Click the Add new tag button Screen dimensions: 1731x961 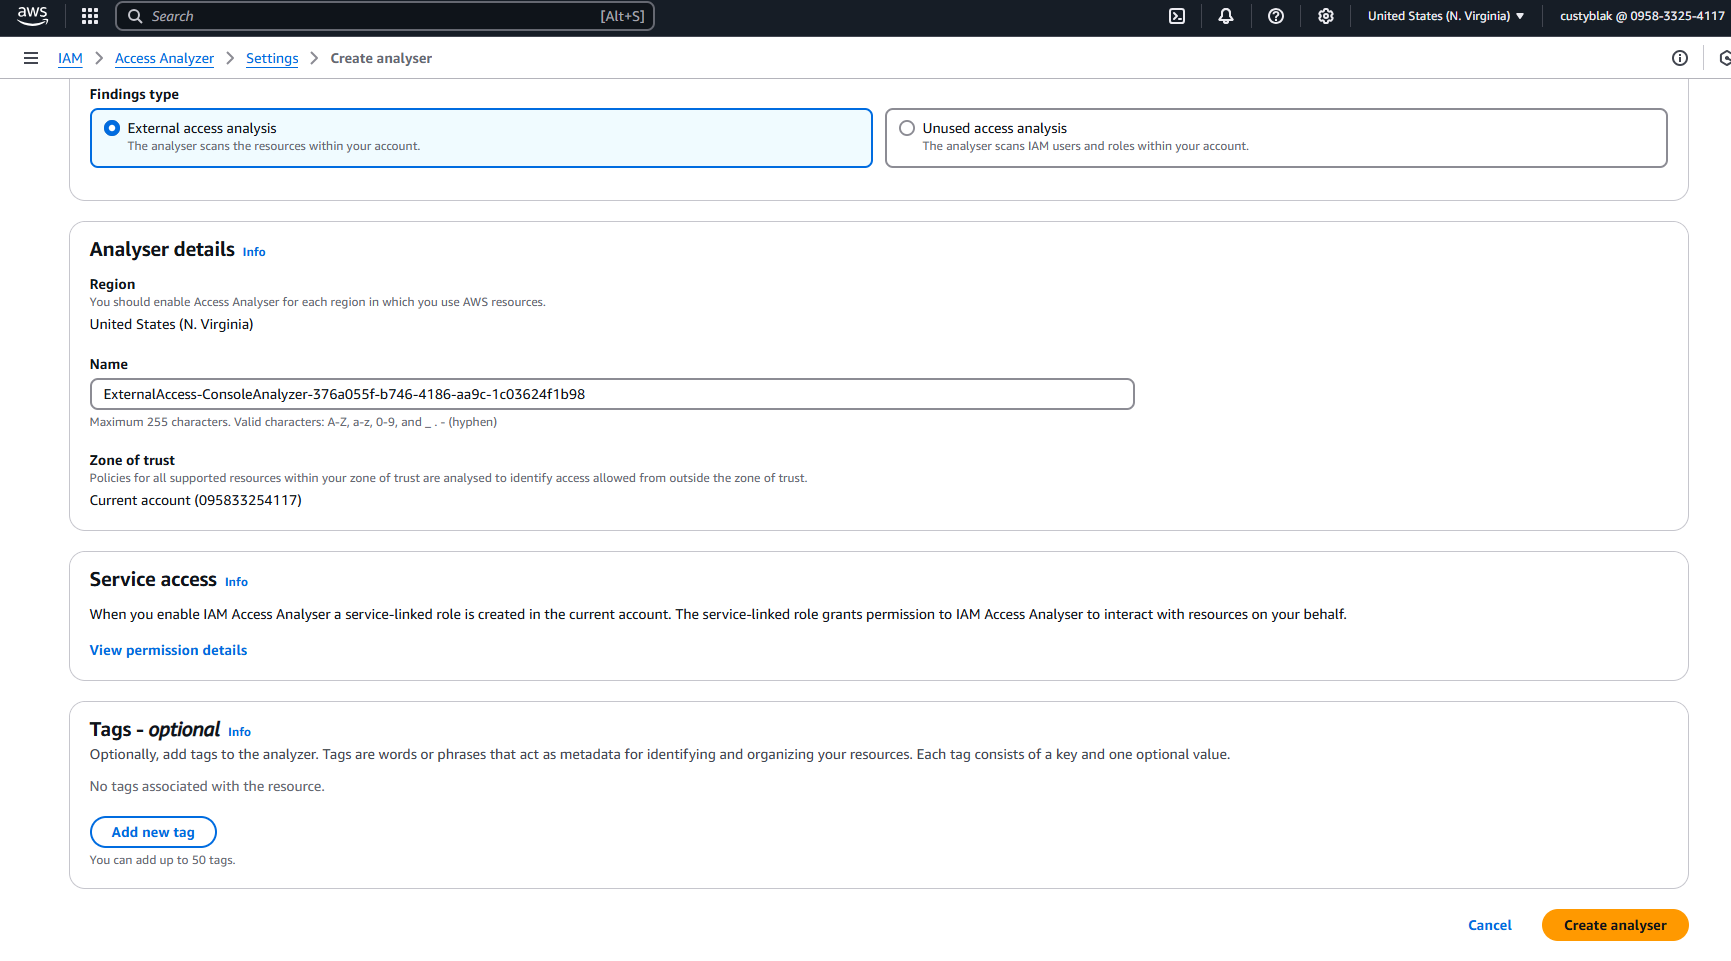(153, 832)
